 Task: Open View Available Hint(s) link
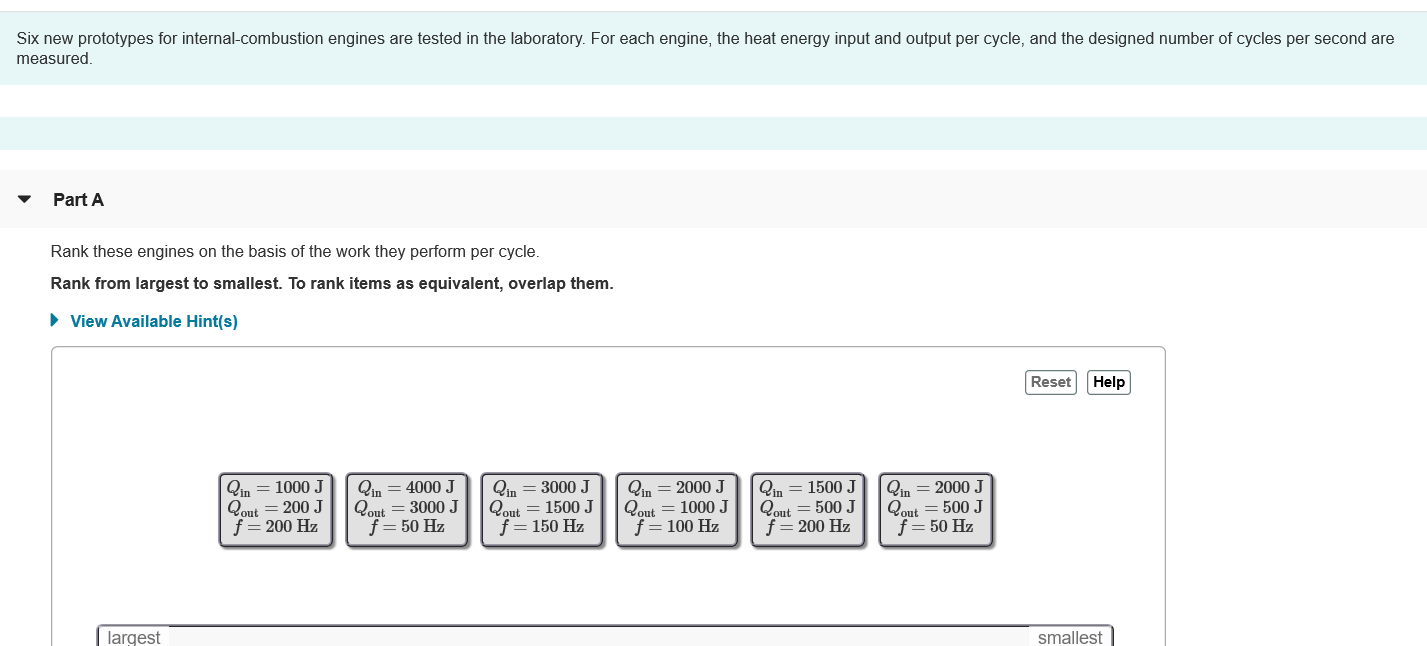click(154, 321)
